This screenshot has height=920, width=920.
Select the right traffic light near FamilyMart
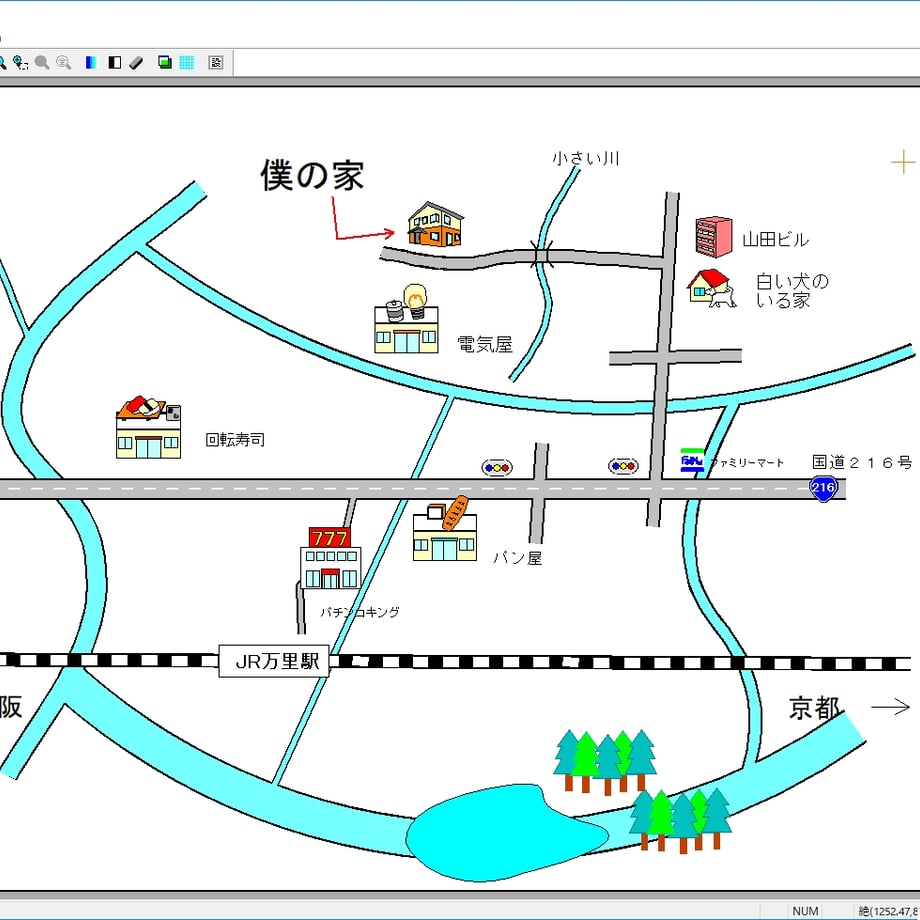point(623,466)
